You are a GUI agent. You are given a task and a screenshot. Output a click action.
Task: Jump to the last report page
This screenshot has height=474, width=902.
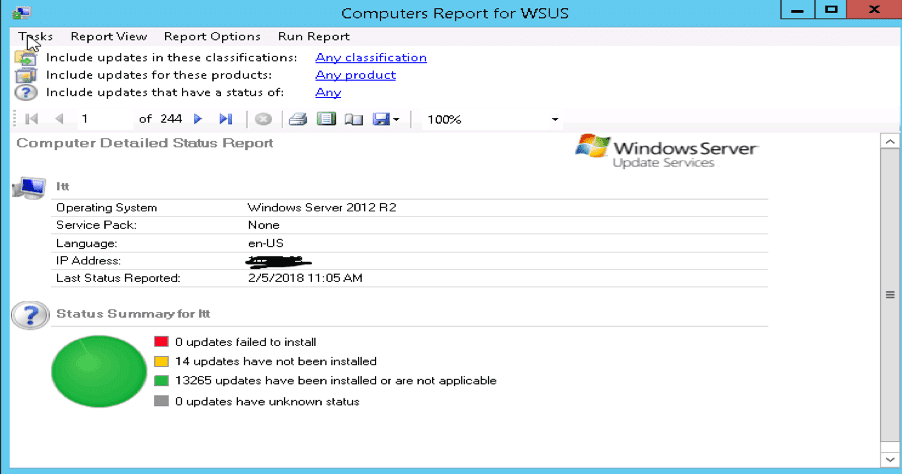[225, 119]
